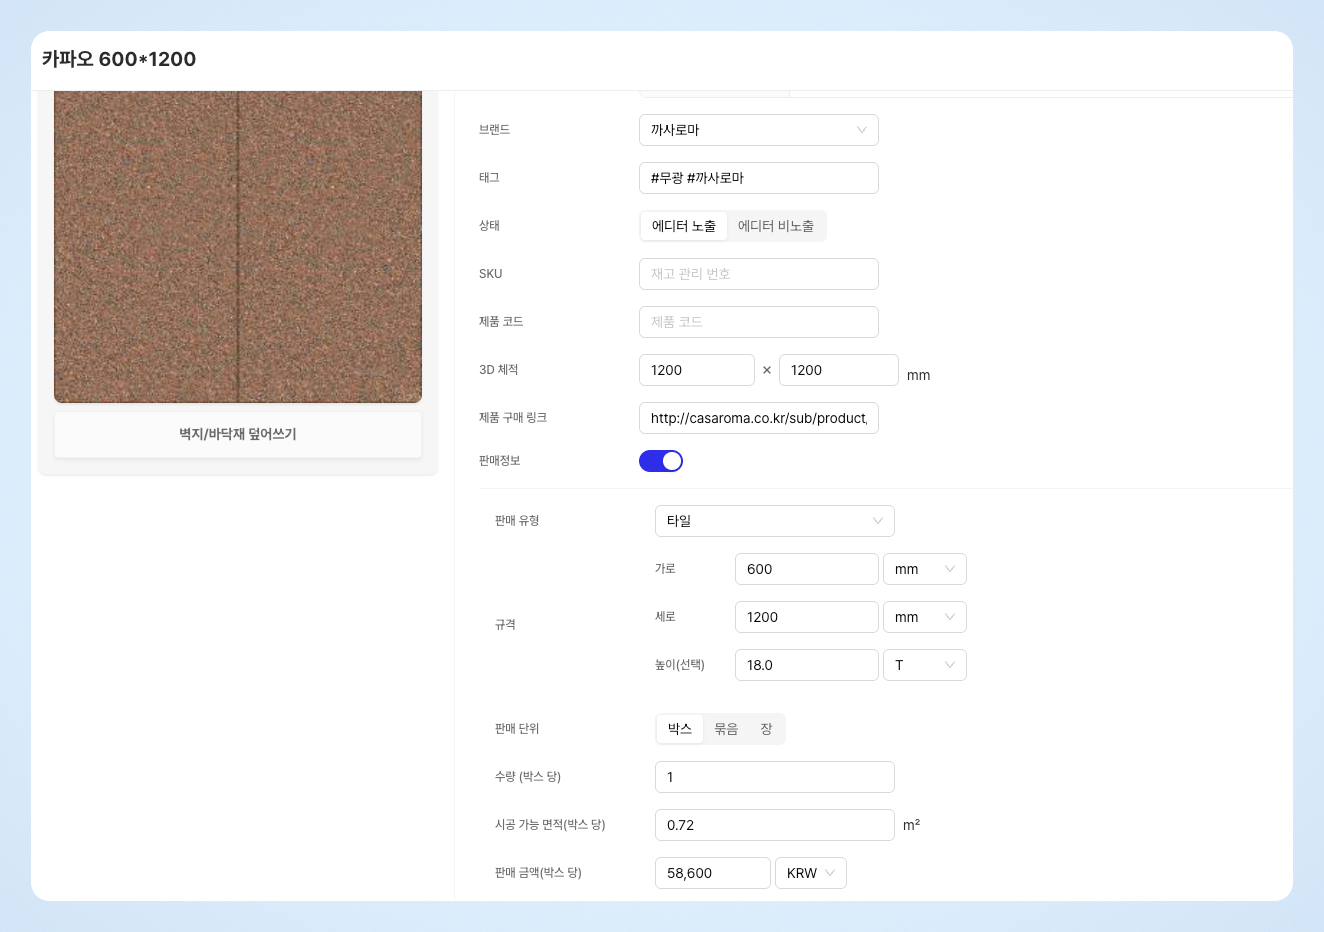1324x932 pixels.
Task: Open the 판매 유형 dropdown showing 타일
Action: [774, 521]
